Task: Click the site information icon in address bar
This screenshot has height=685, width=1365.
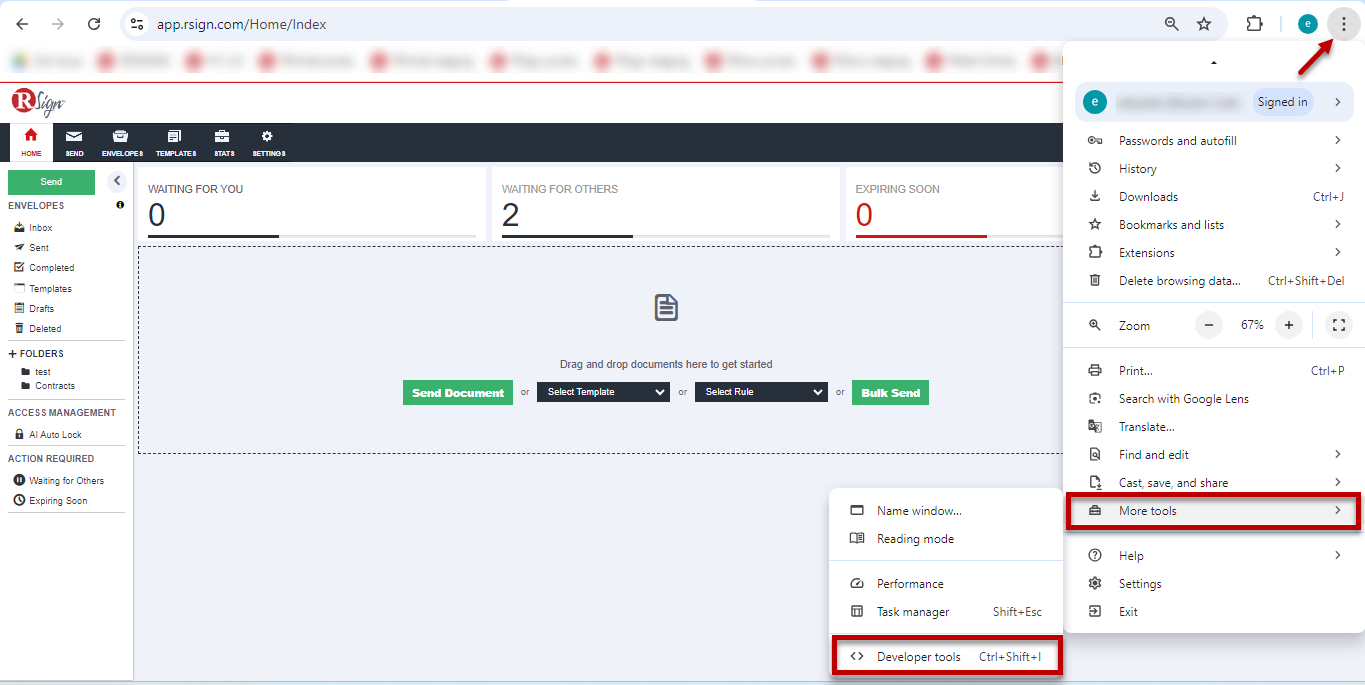Action: click(138, 24)
